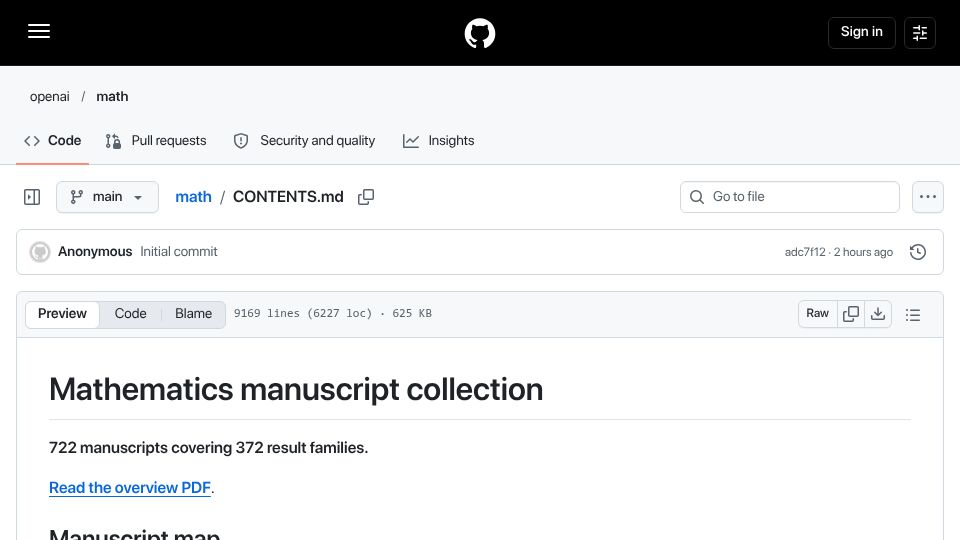Switch to the Pull requests tab
The width and height of the screenshot is (960, 540).
[156, 141]
